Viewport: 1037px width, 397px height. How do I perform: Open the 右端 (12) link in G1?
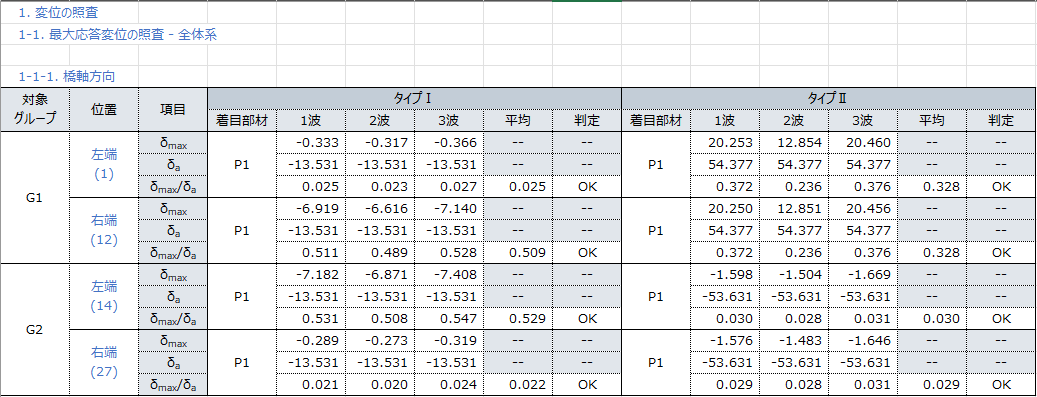pyautogui.click(x=104, y=230)
